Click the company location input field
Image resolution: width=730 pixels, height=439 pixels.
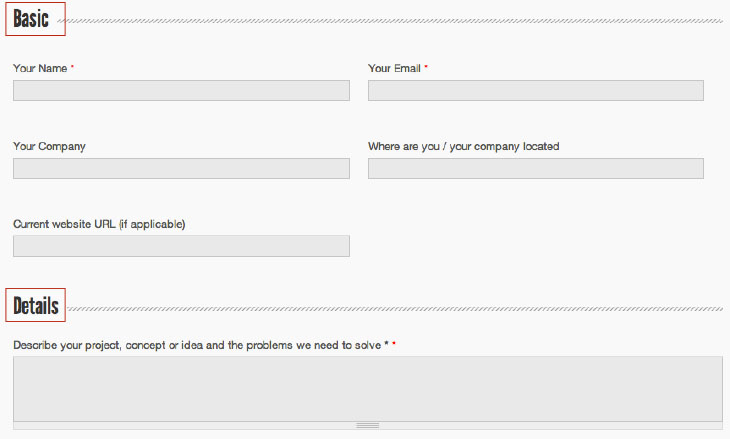pyautogui.click(x=535, y=168)
